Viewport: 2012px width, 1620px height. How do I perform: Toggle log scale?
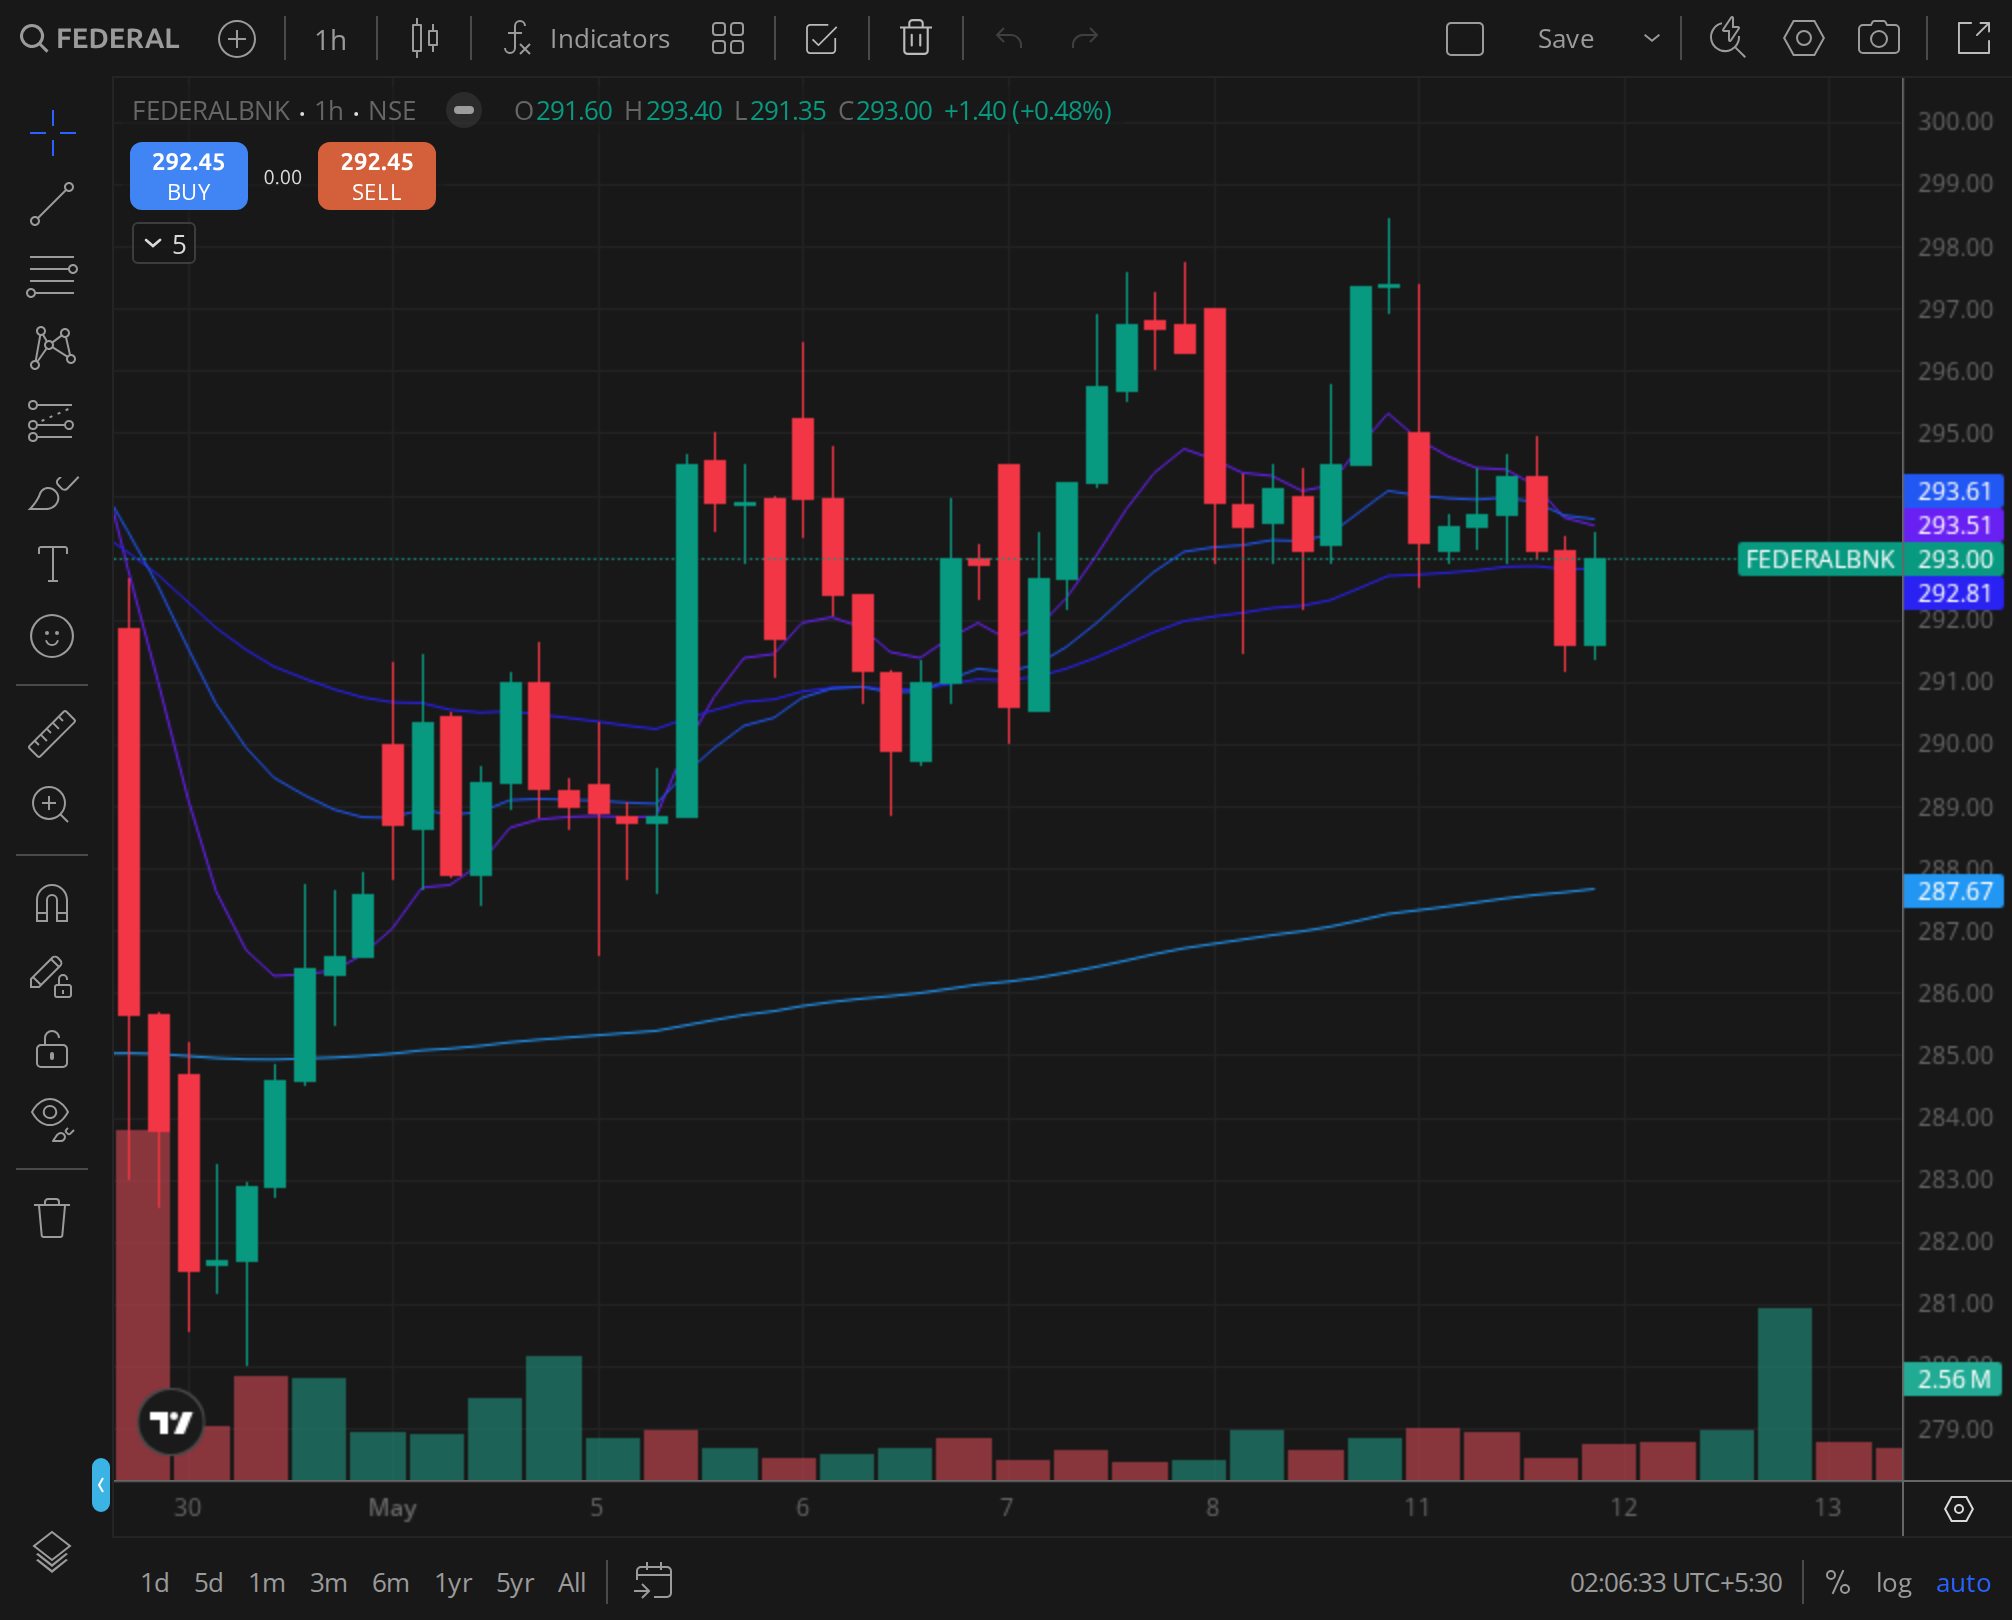click(1893, 1583)
